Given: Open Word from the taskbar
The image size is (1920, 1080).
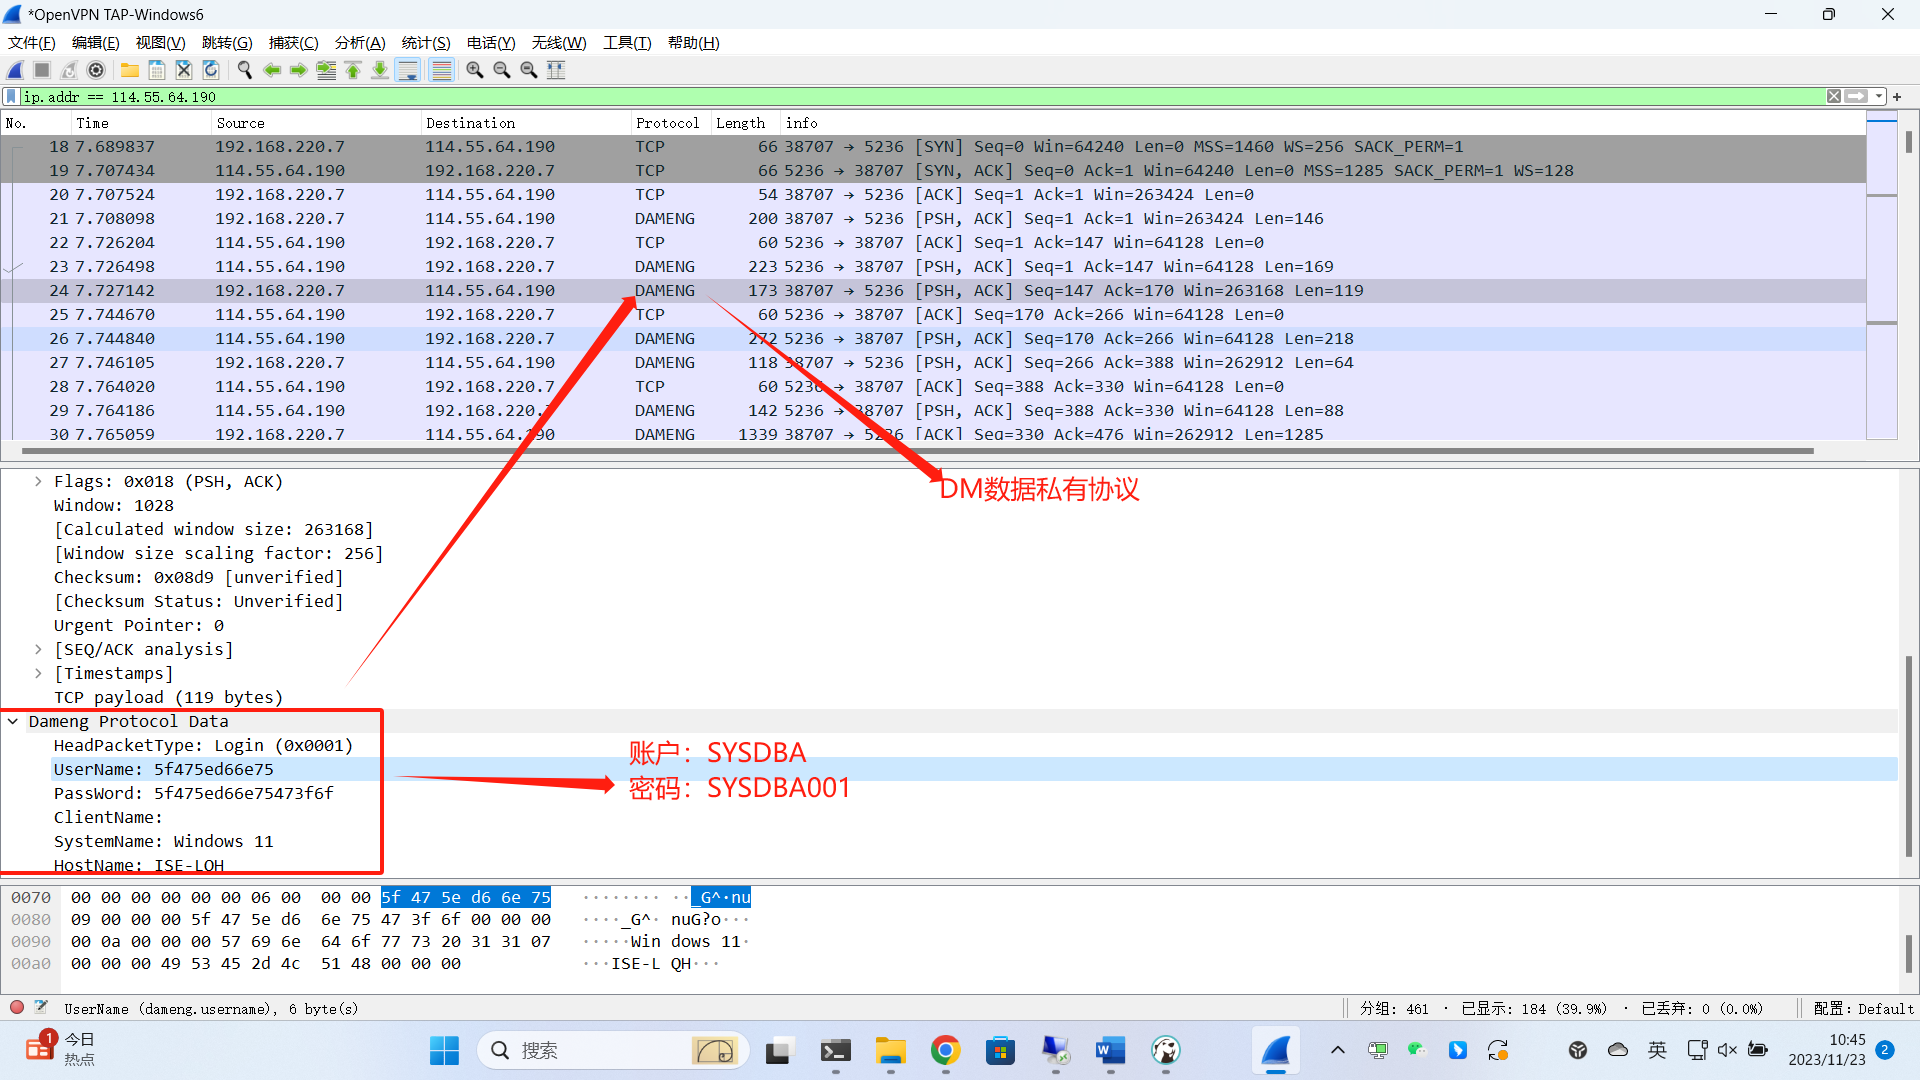Looking at the screenshot, I should (1110, 1051).
